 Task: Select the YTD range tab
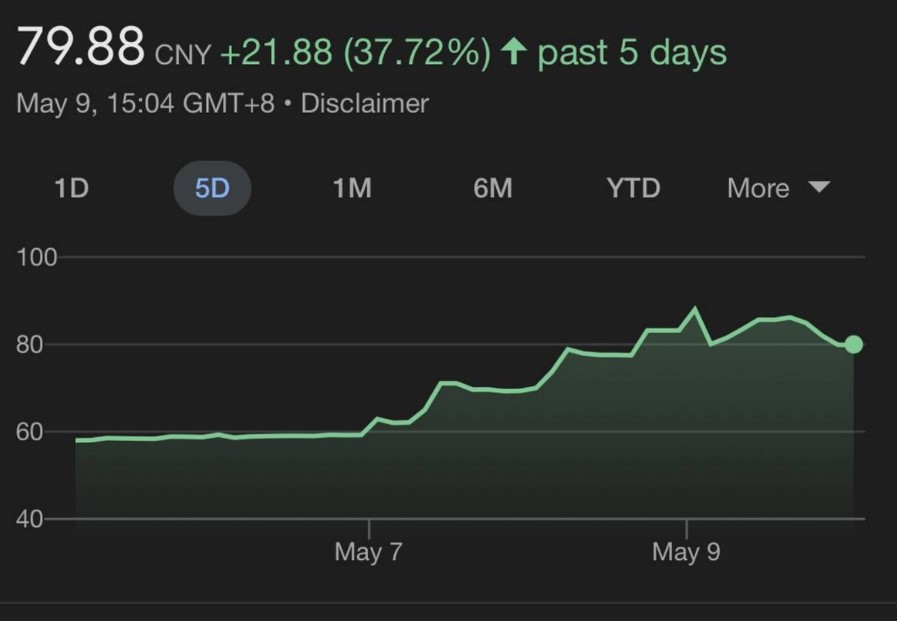(633, 188)
